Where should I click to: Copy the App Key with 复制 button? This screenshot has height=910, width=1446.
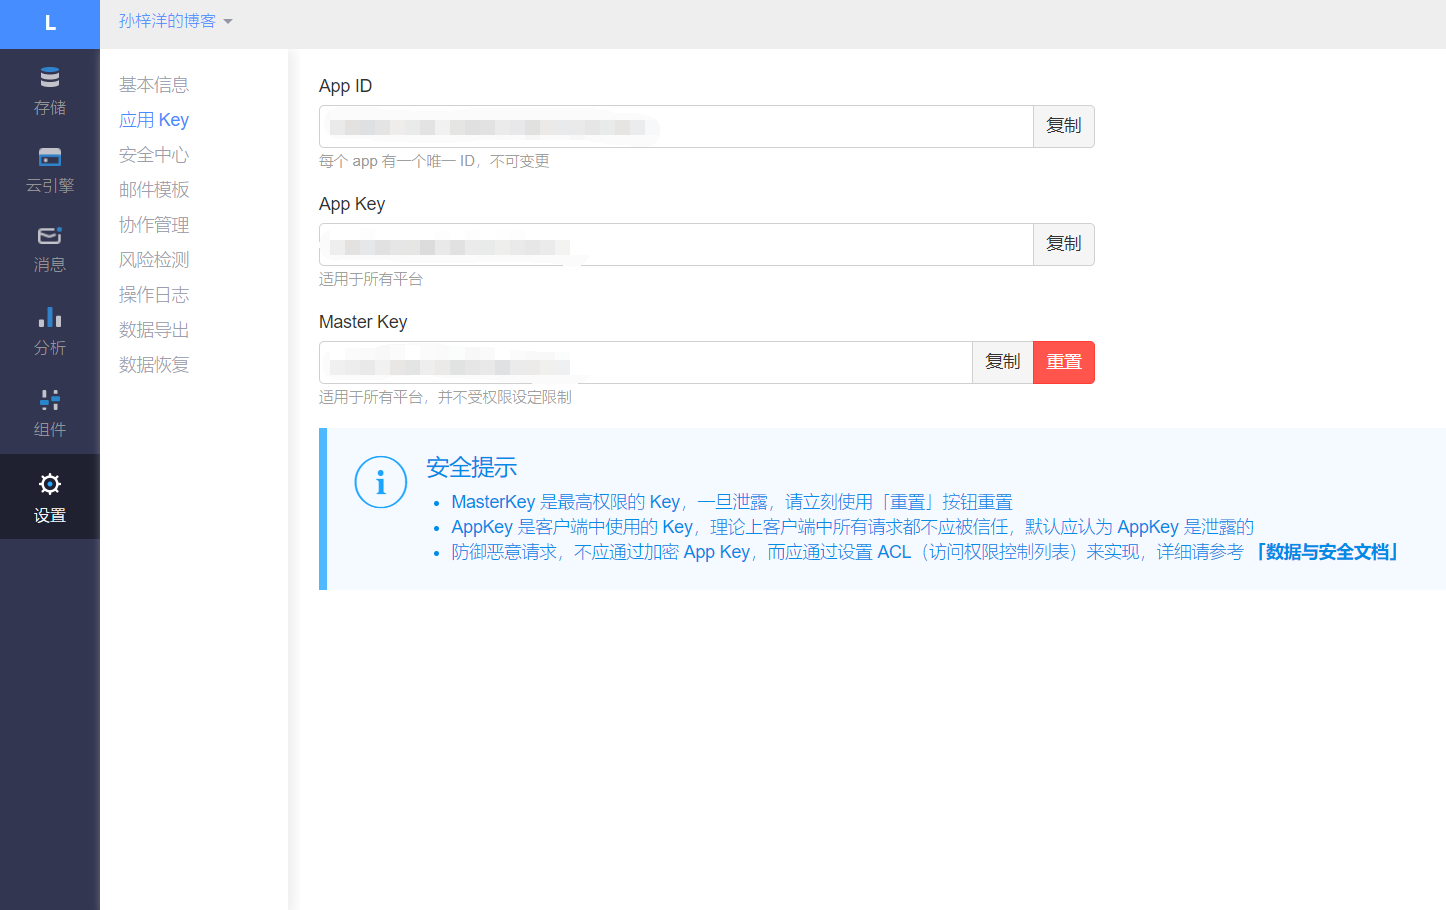pyautogui.click(x=1063, y=244)
